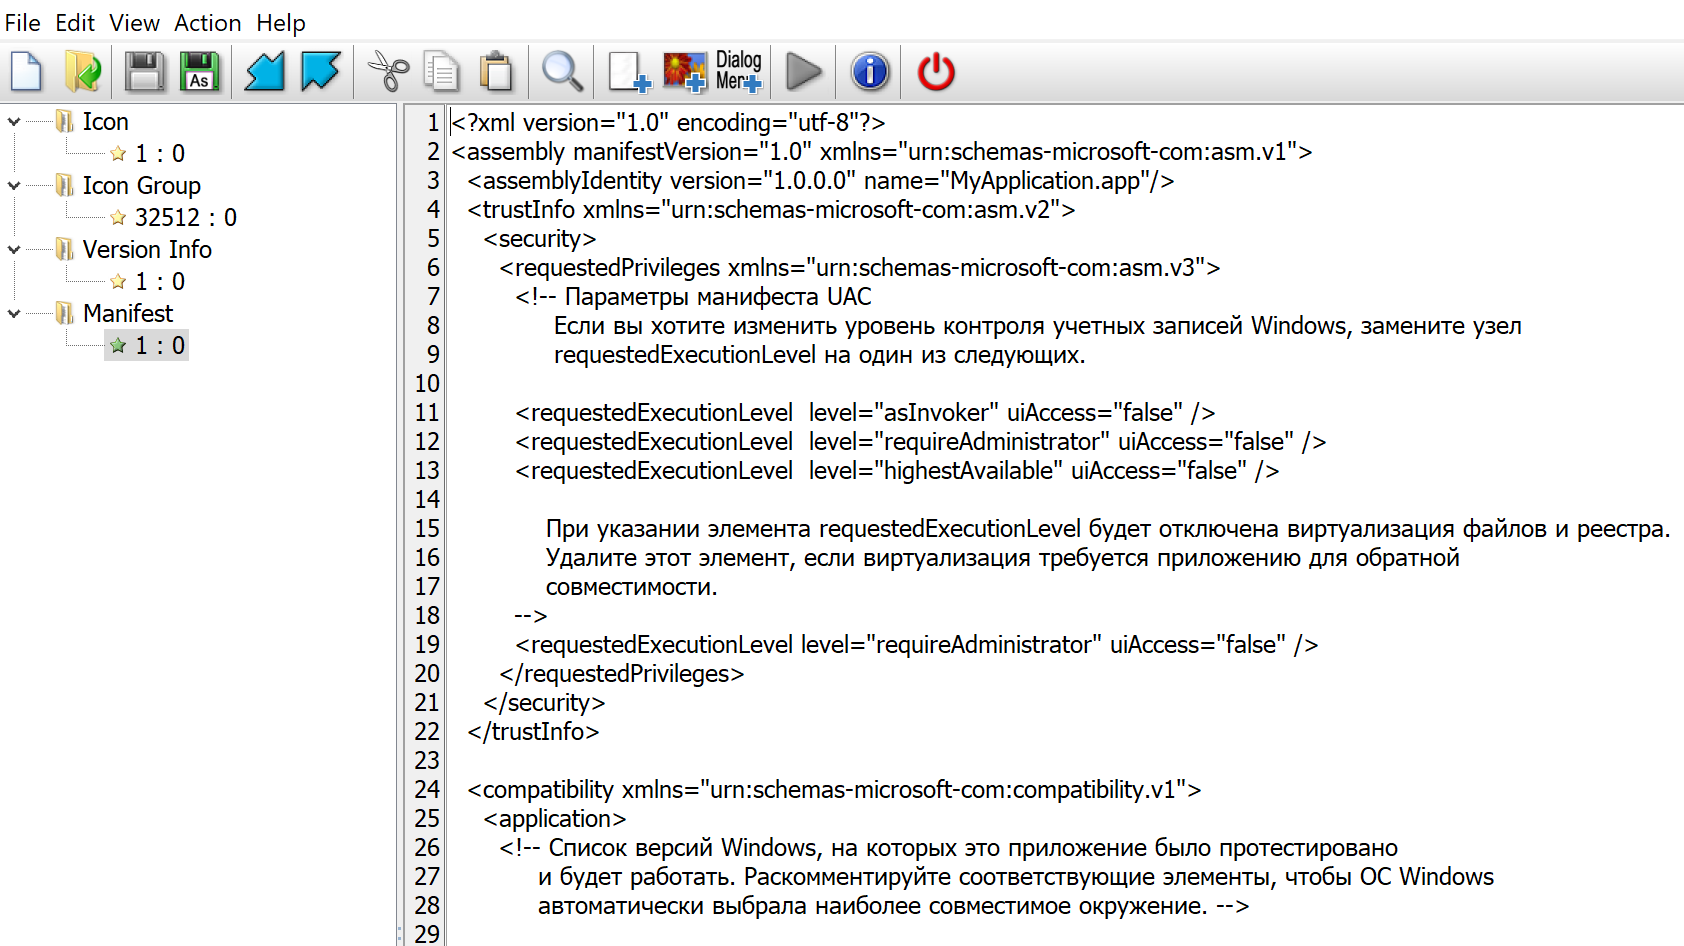Open the View menu
Image resolution: width=1684 pixels, height=946 pixels.
click(x=134, y=22)
